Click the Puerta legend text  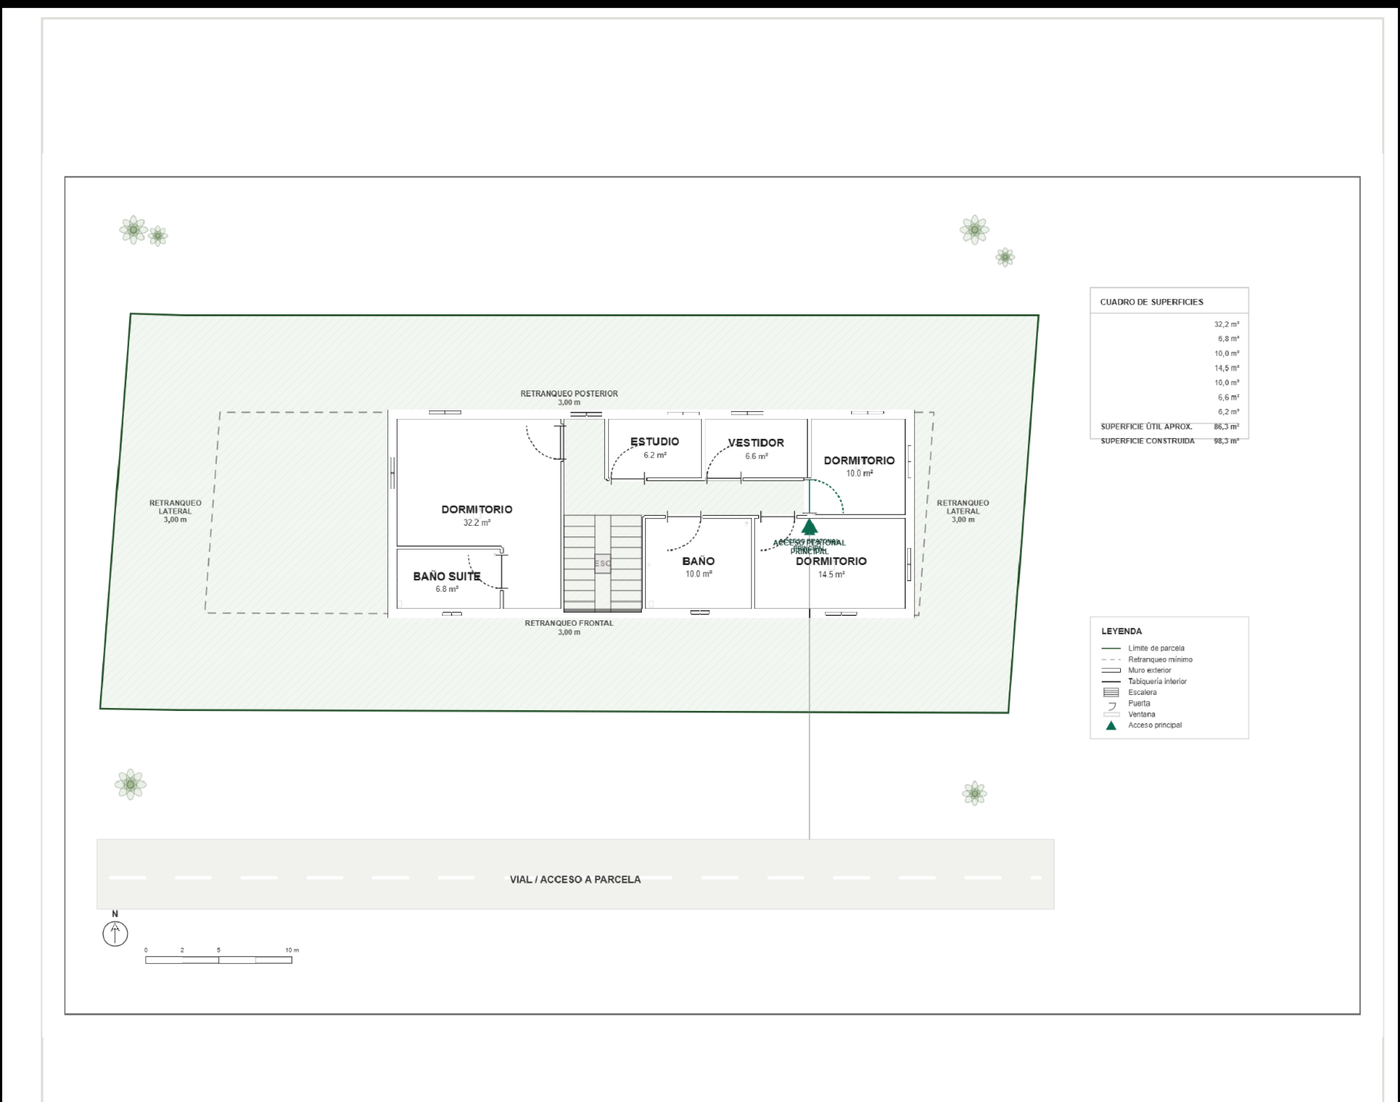pyautogui.click(x=1139, y=703)
